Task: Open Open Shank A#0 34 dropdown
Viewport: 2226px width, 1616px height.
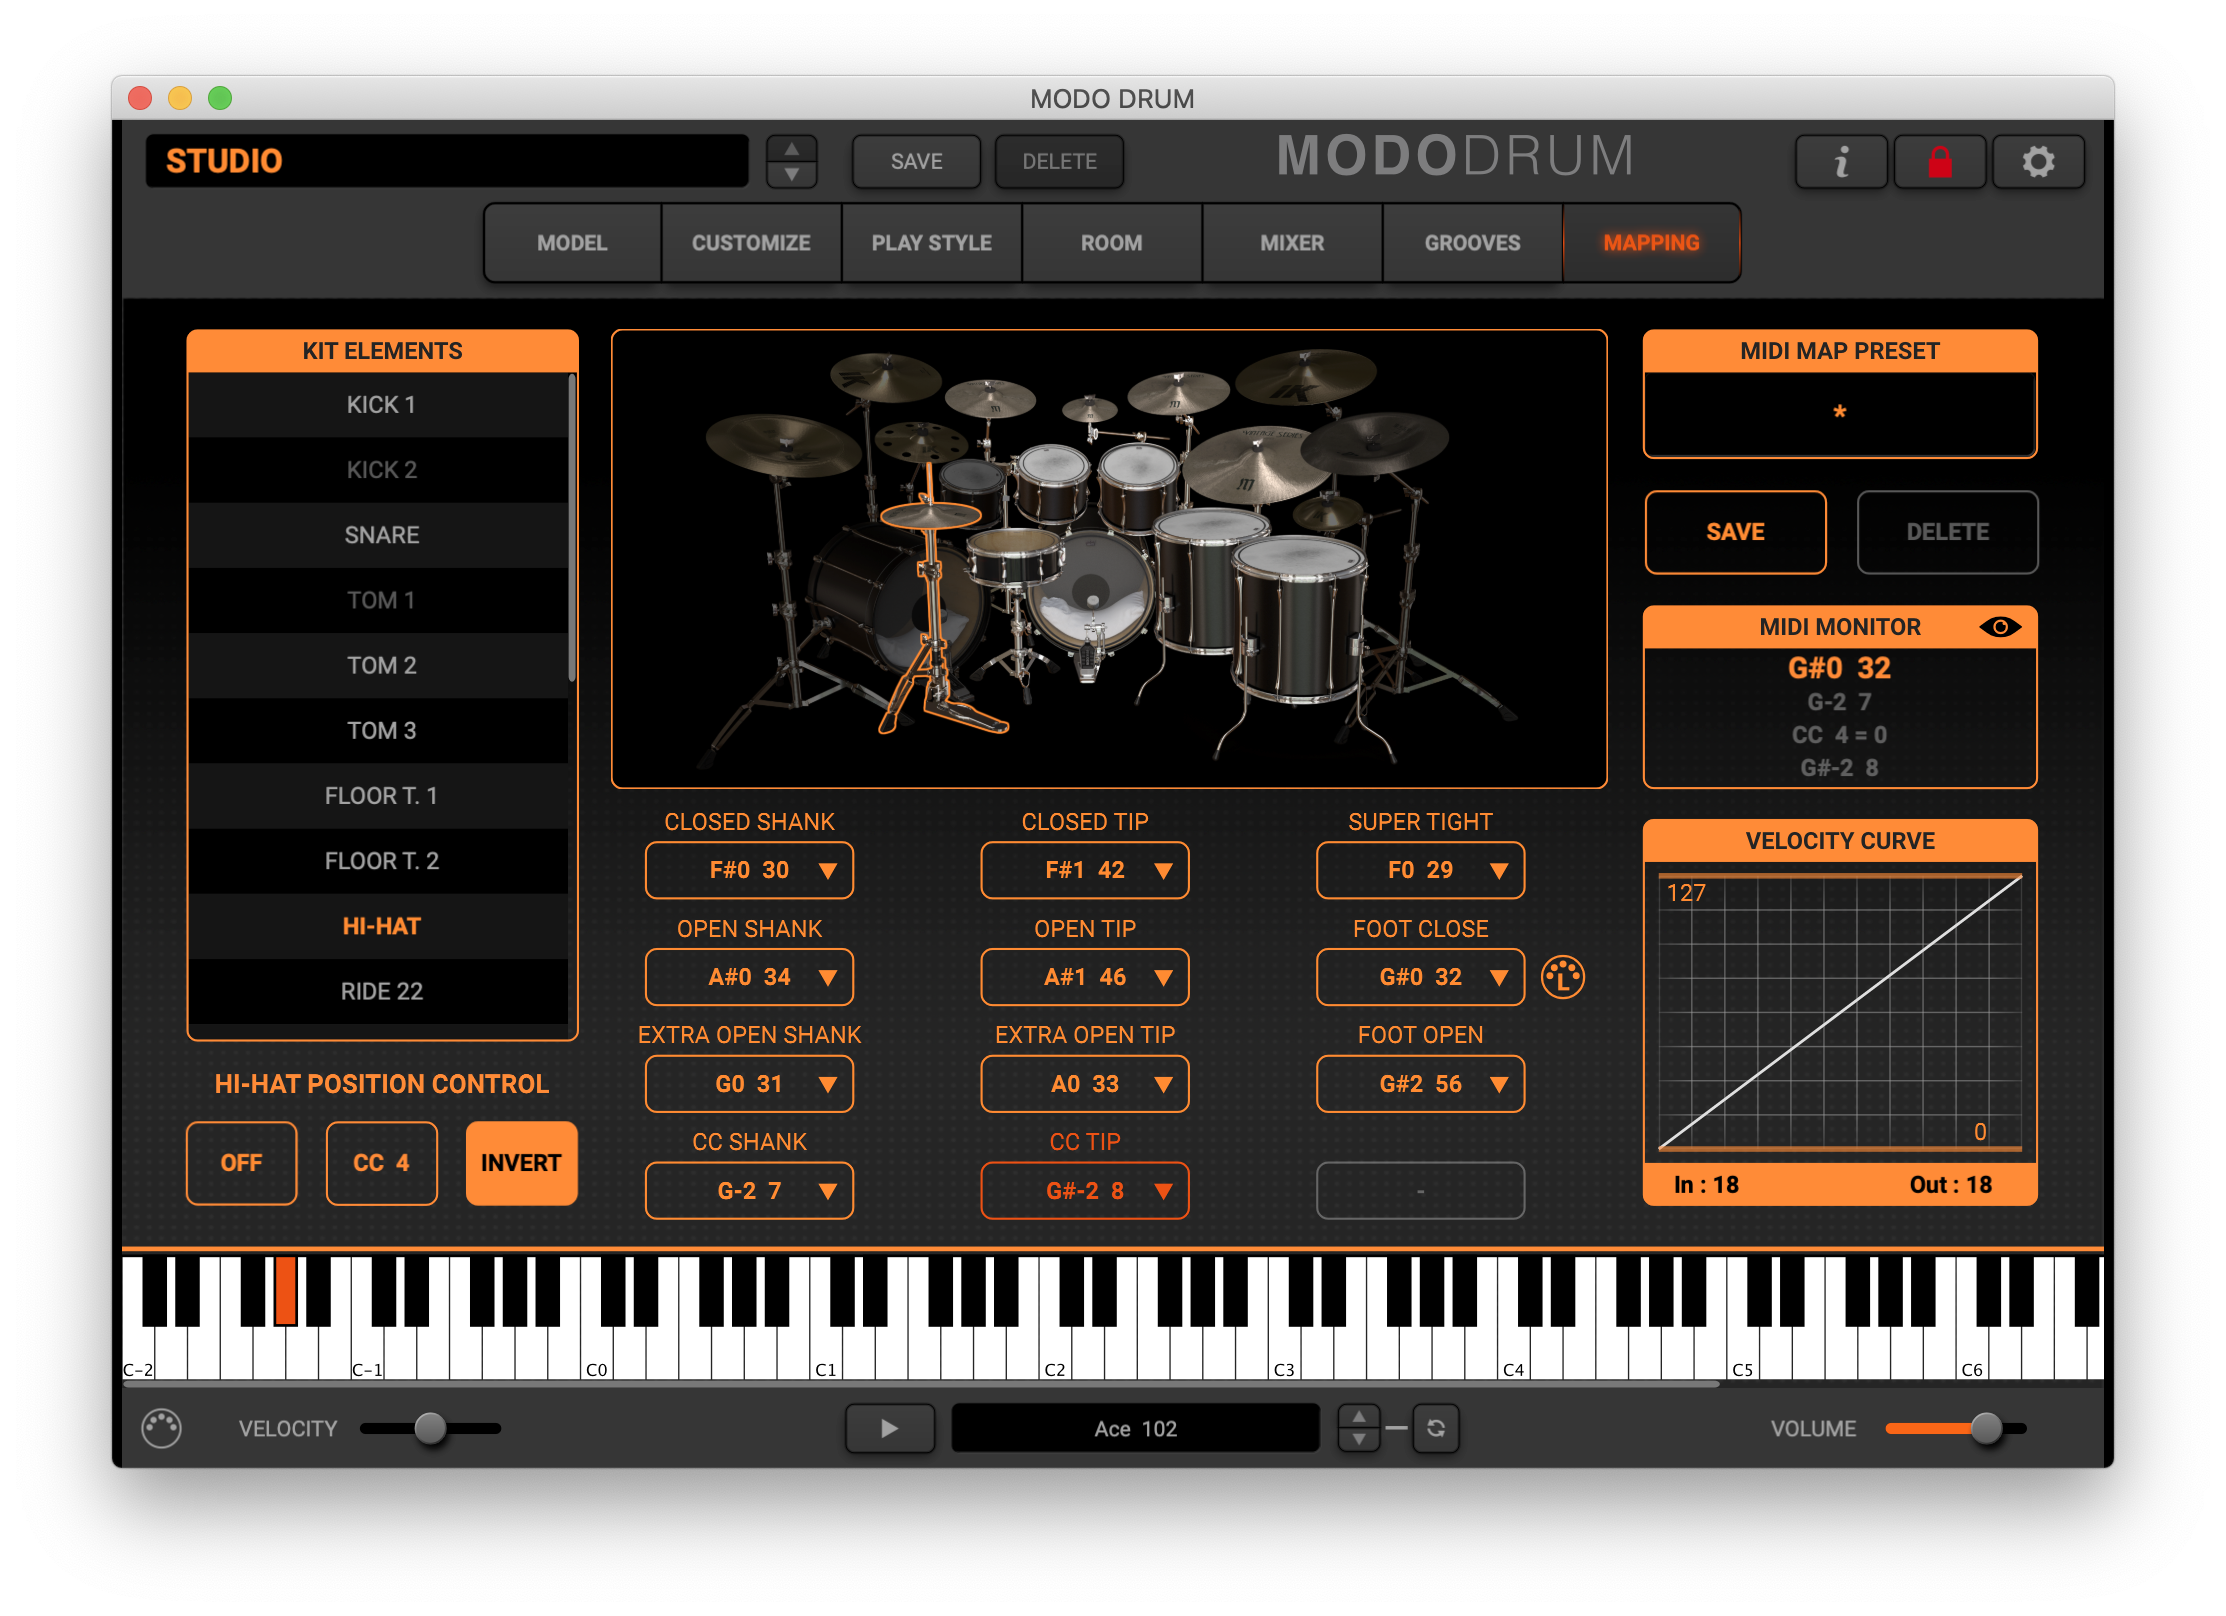Action: pos(749,977)
